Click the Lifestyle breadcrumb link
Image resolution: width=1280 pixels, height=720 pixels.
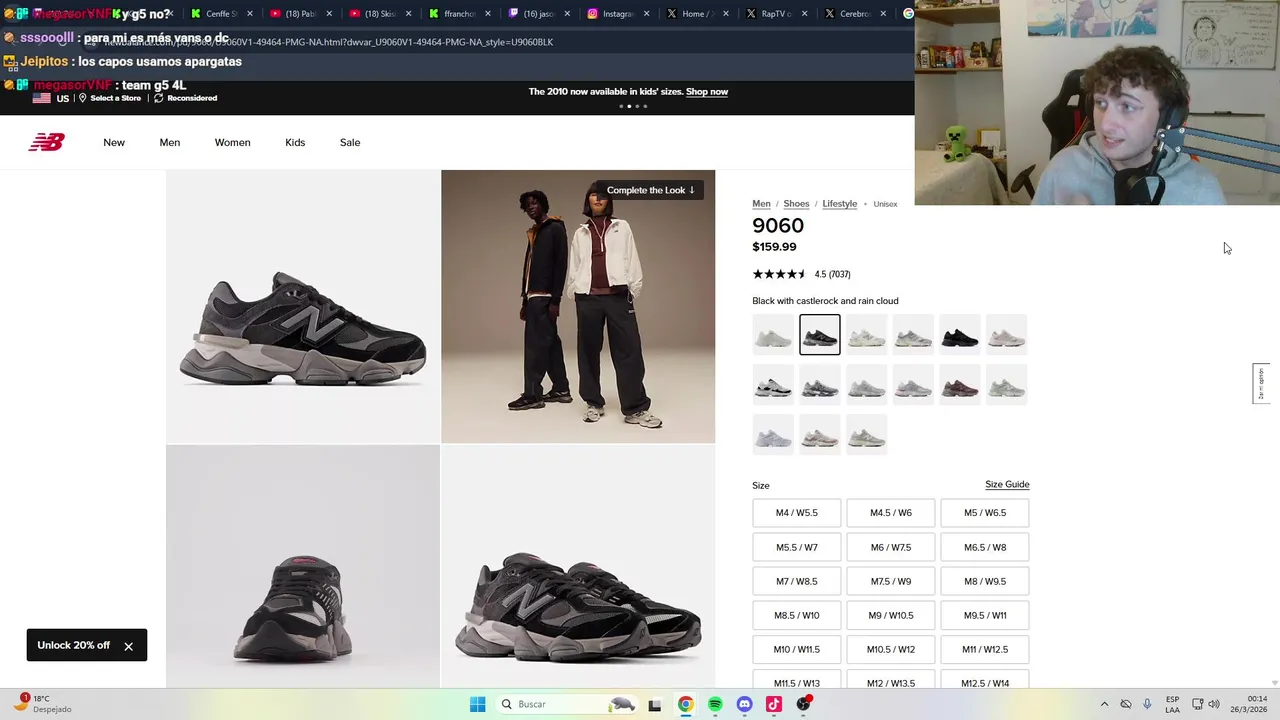(840, 204)
